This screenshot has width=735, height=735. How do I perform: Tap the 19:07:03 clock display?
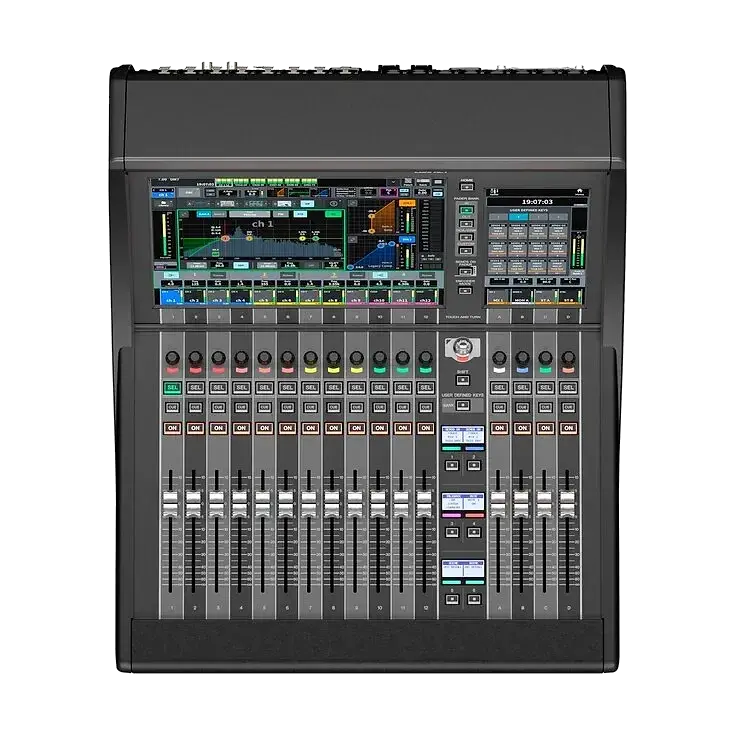click(x=537, y=202)
